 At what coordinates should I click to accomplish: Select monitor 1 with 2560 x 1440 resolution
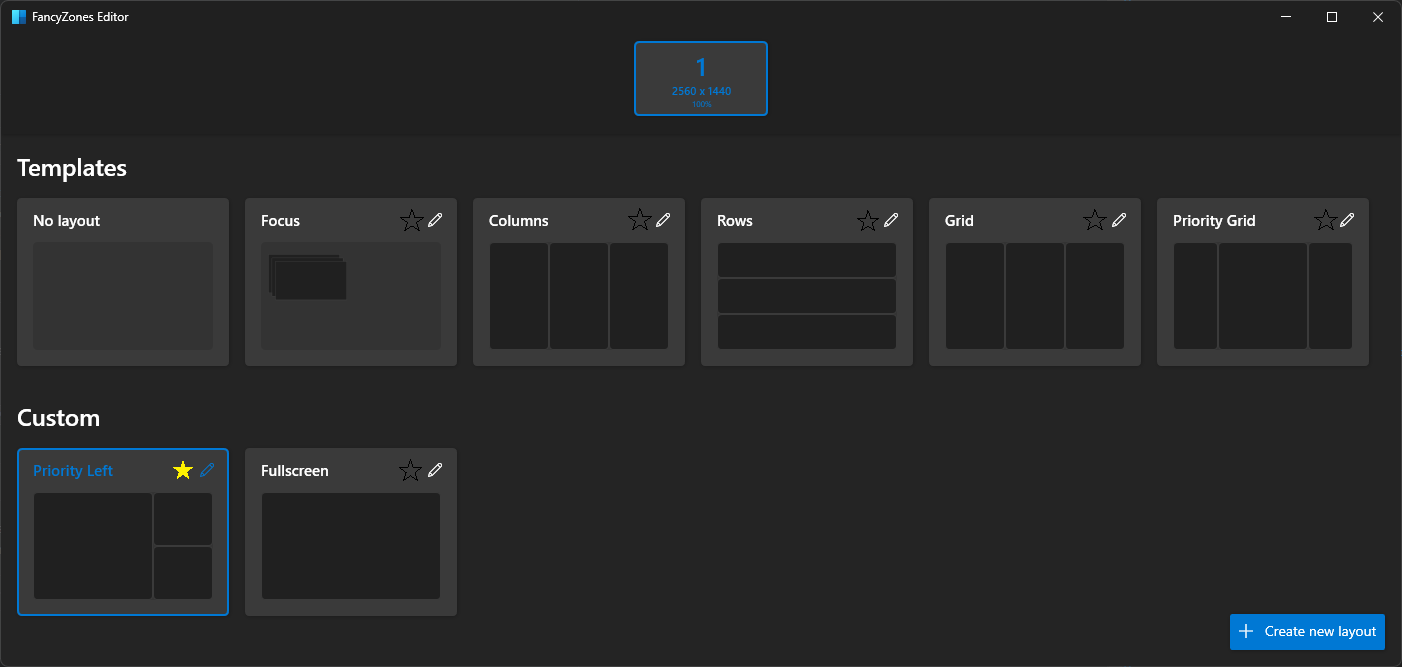pyautogui.click(x=701, y=78)
